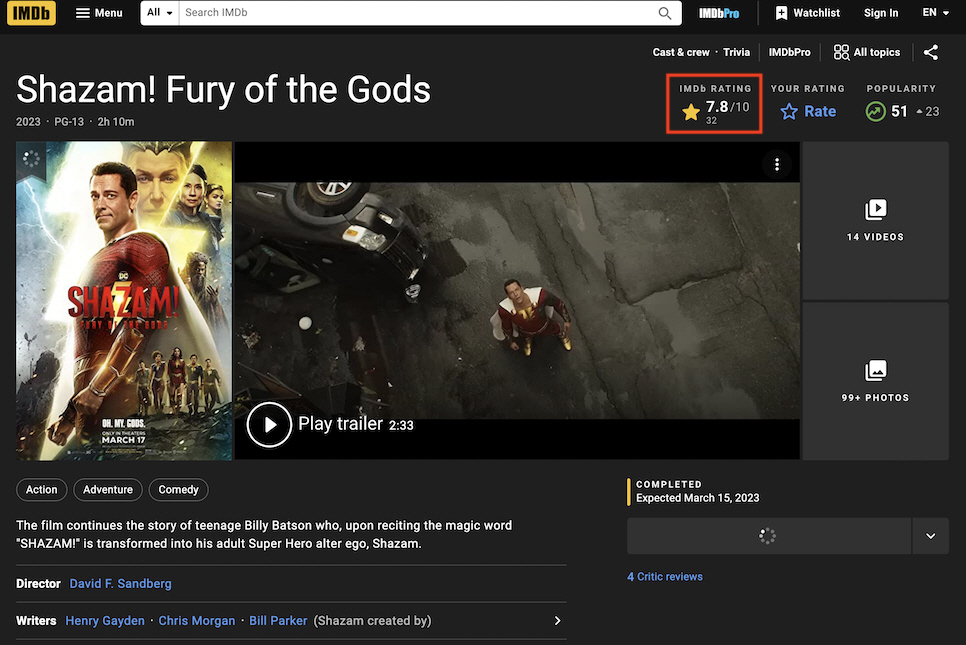The width and height of the screenshot is (966, 645).
Task: Click the 2023 release year
Action: point(28,122)
